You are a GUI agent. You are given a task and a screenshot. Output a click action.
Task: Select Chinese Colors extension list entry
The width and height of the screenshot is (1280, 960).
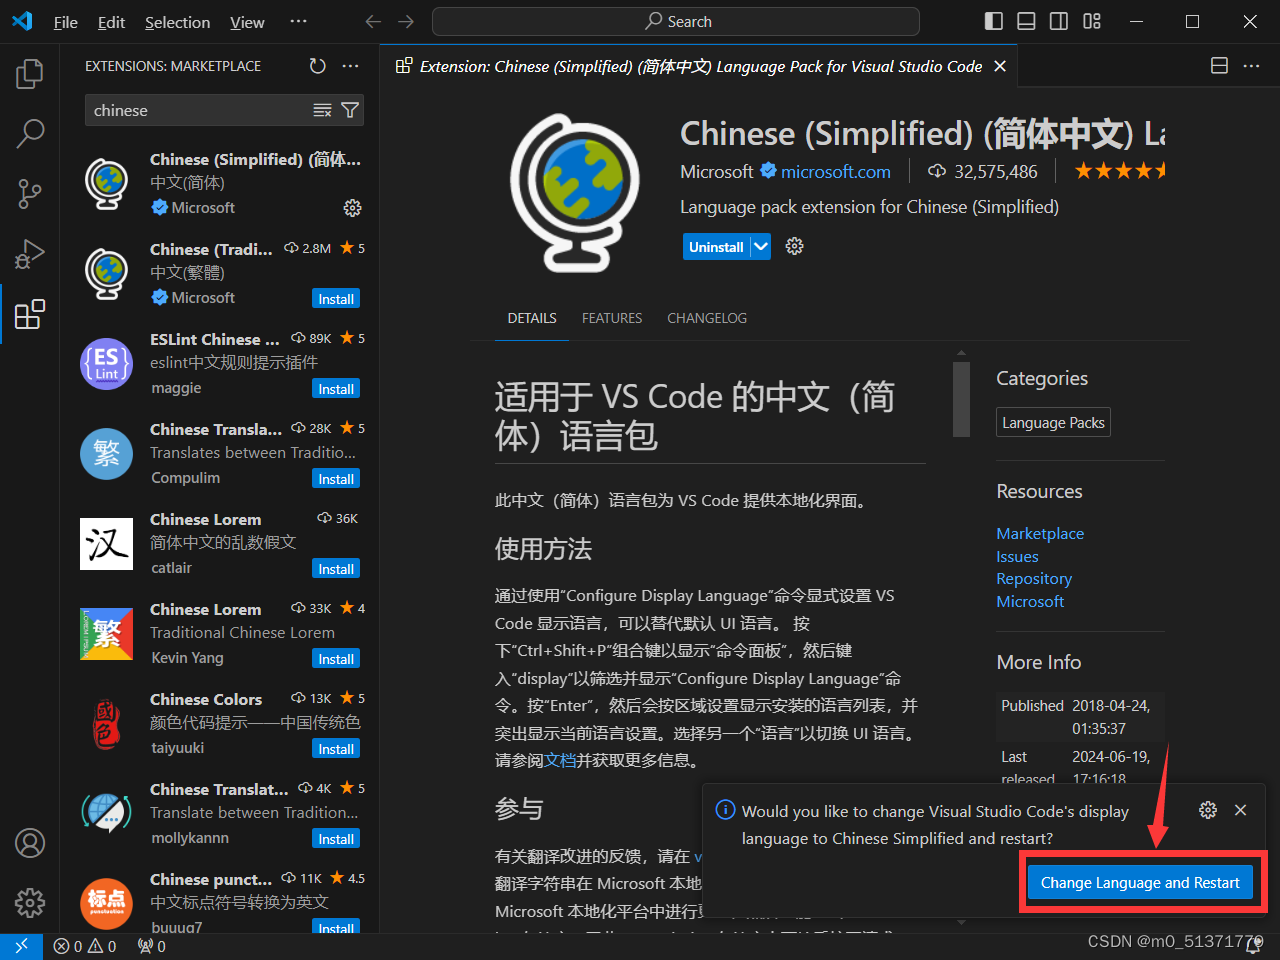(x=220, y=722)
